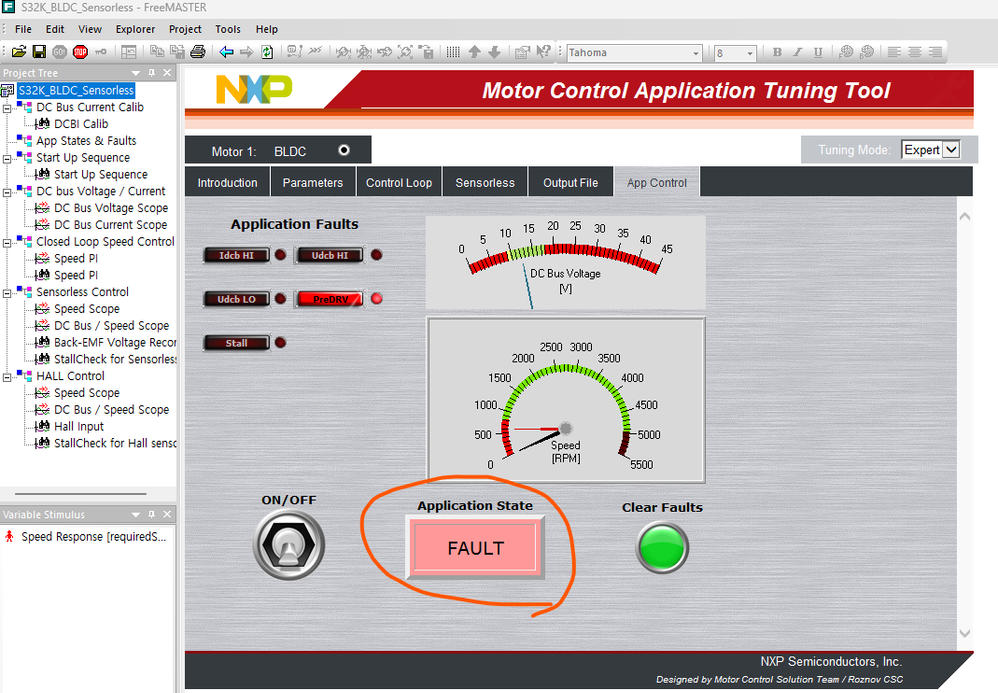
Task: Collapse the DC Bus Current Calib node
Action: [7, 108]
